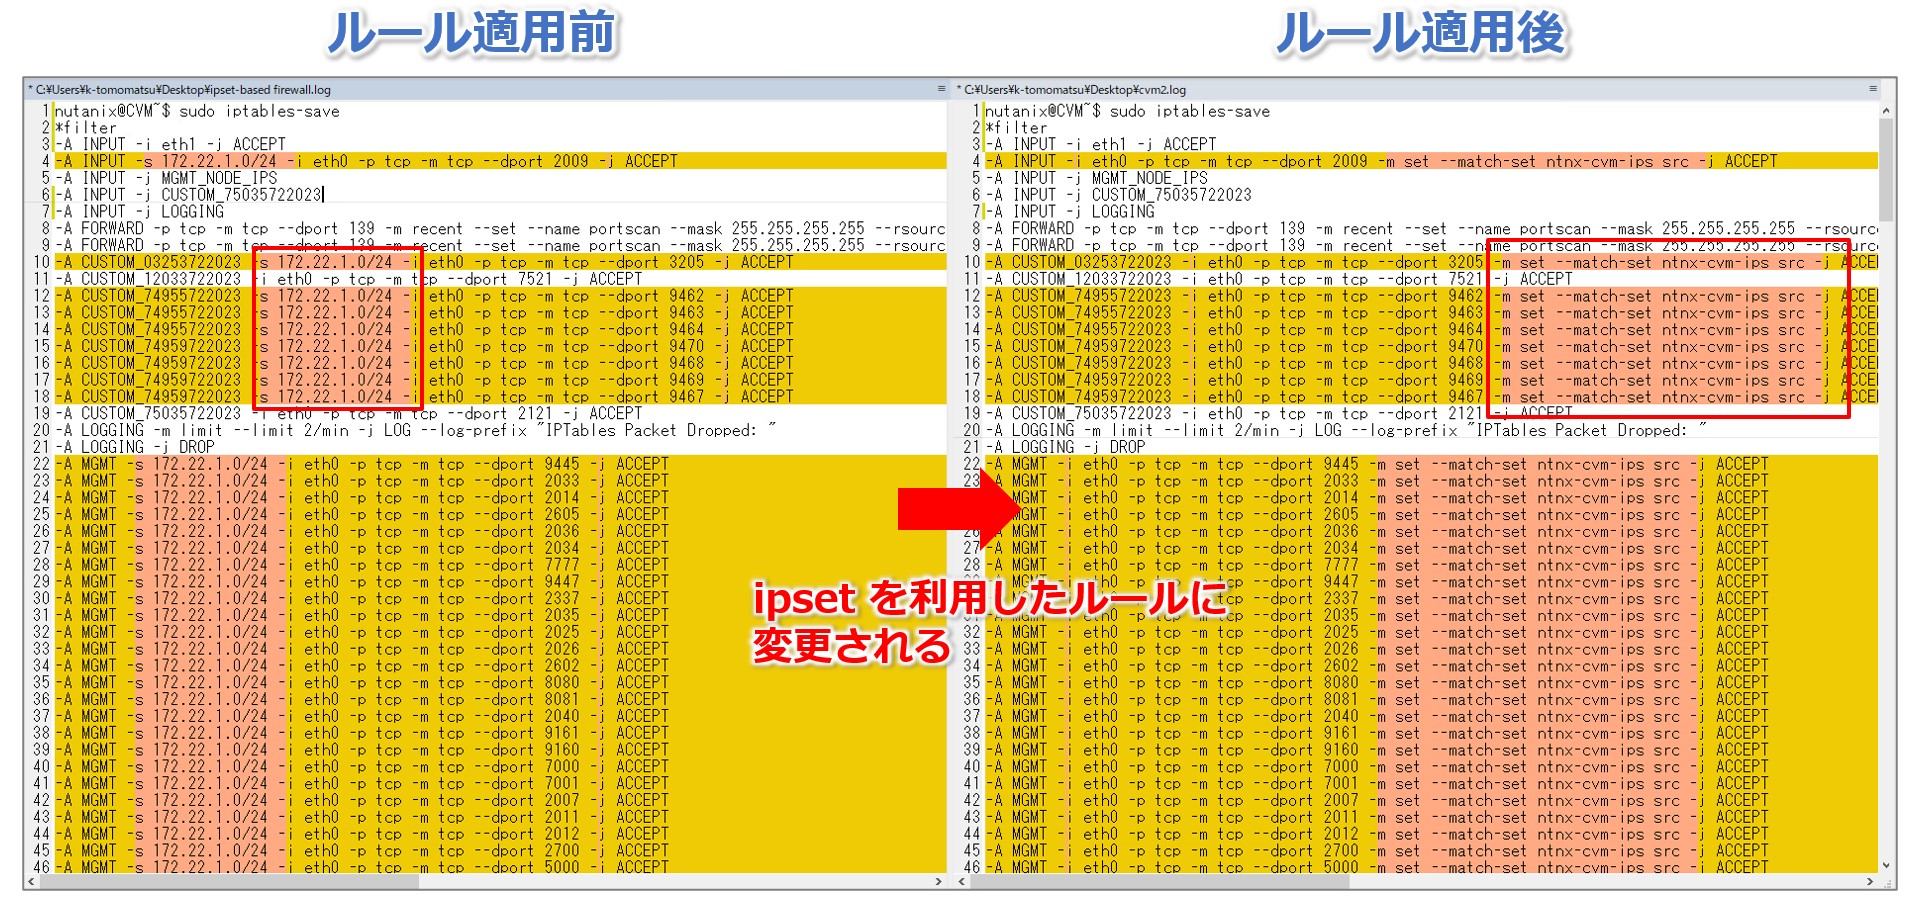Click the right pane horizontal scroll left arrow
The image size is (1920, 910).
point(960,882)
